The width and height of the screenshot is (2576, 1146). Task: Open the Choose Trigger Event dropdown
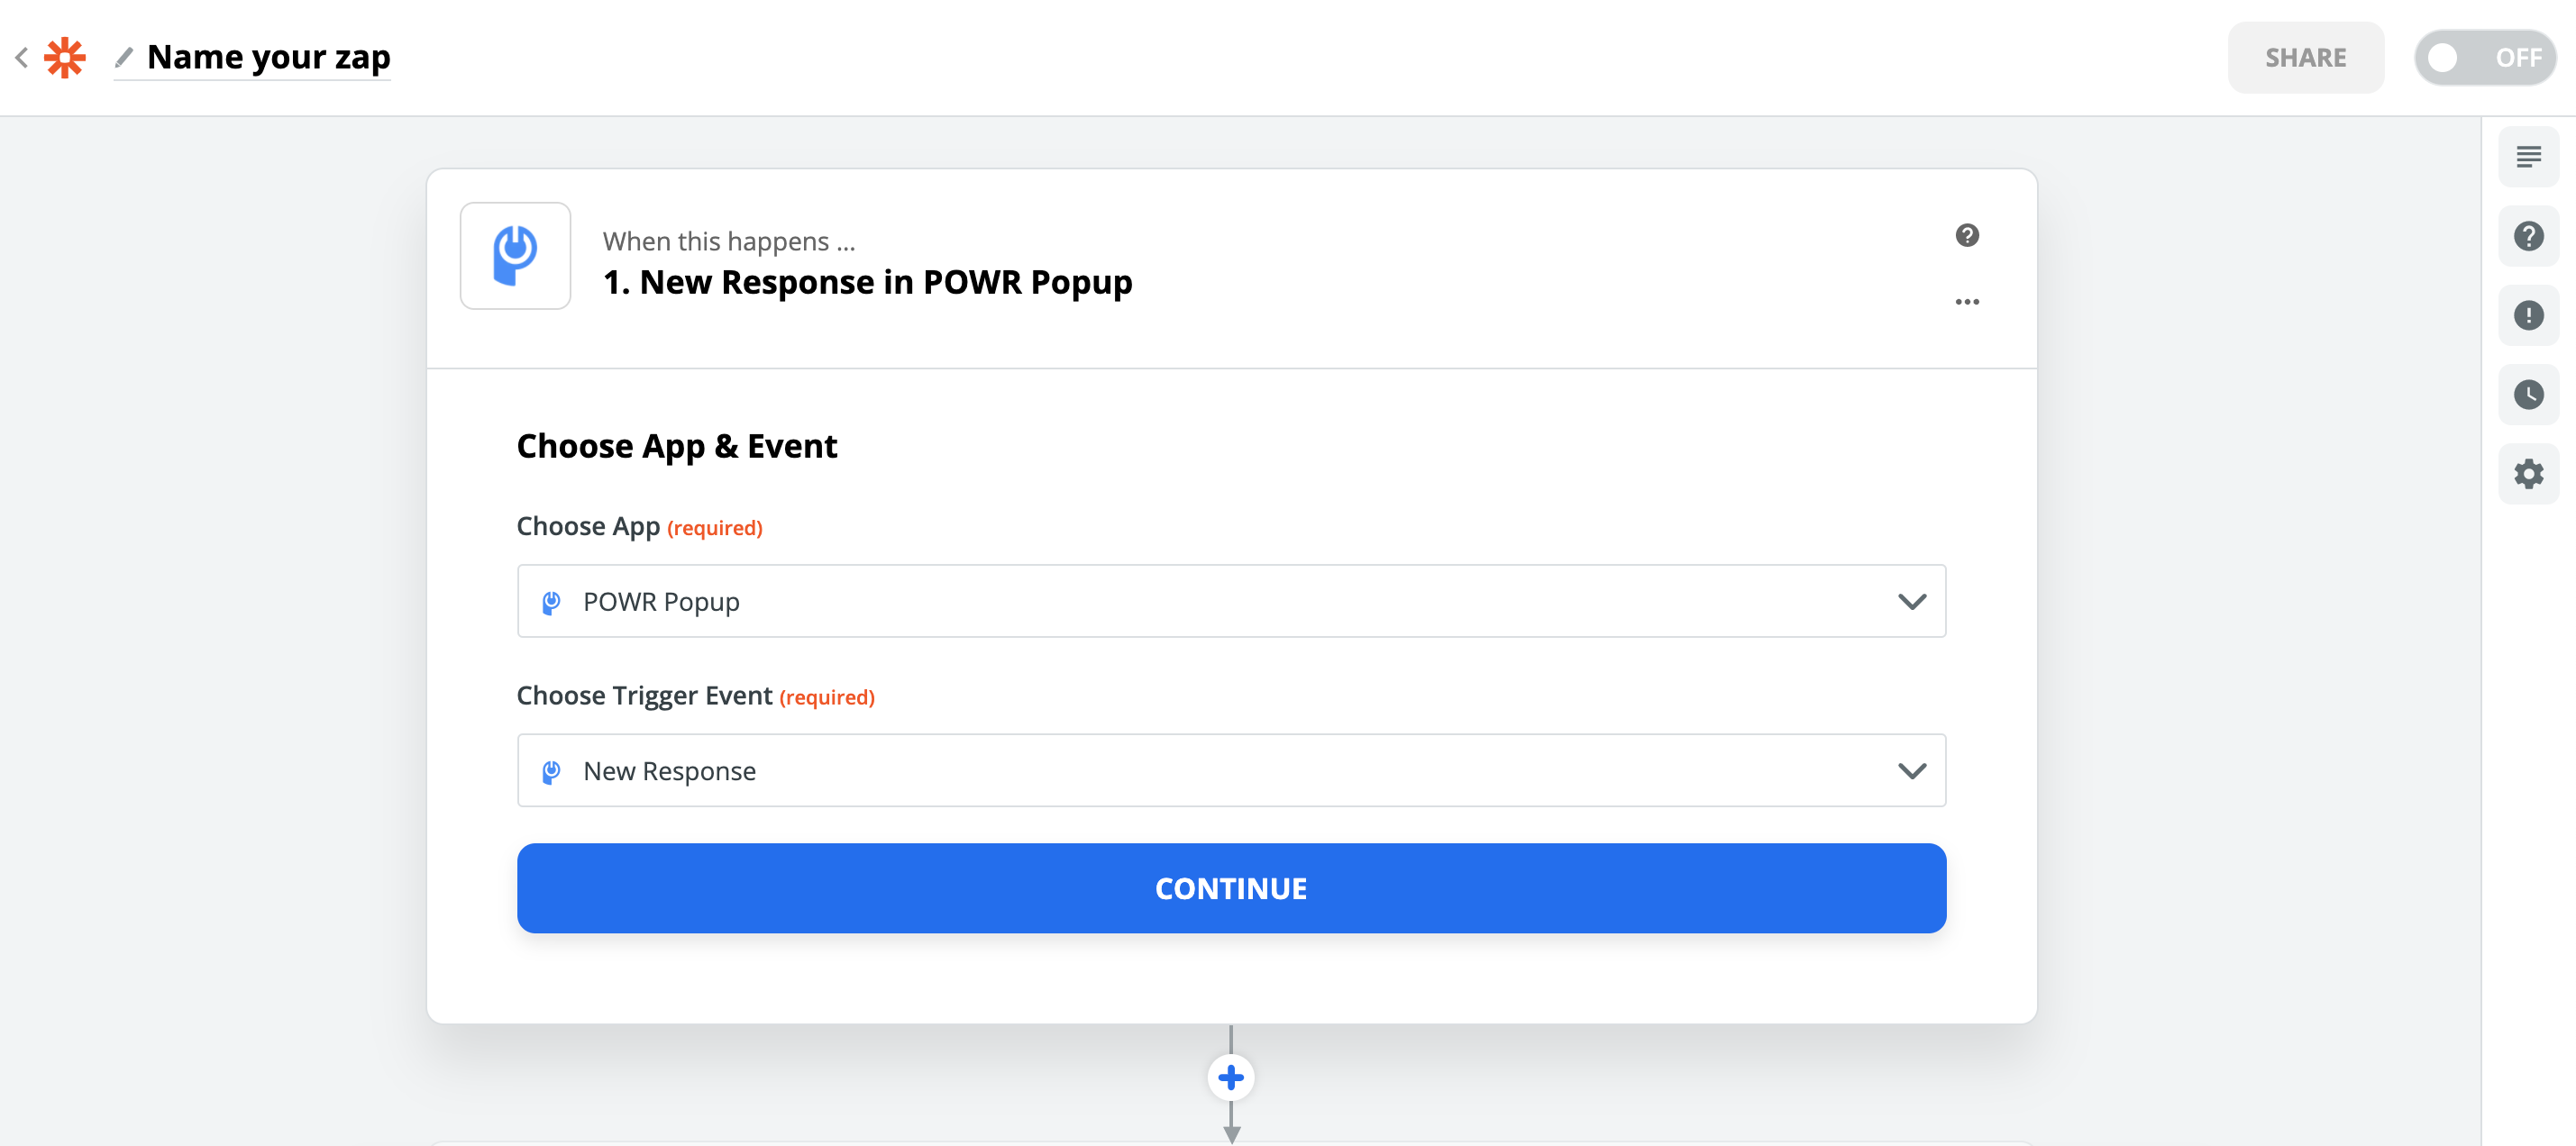1231,770
